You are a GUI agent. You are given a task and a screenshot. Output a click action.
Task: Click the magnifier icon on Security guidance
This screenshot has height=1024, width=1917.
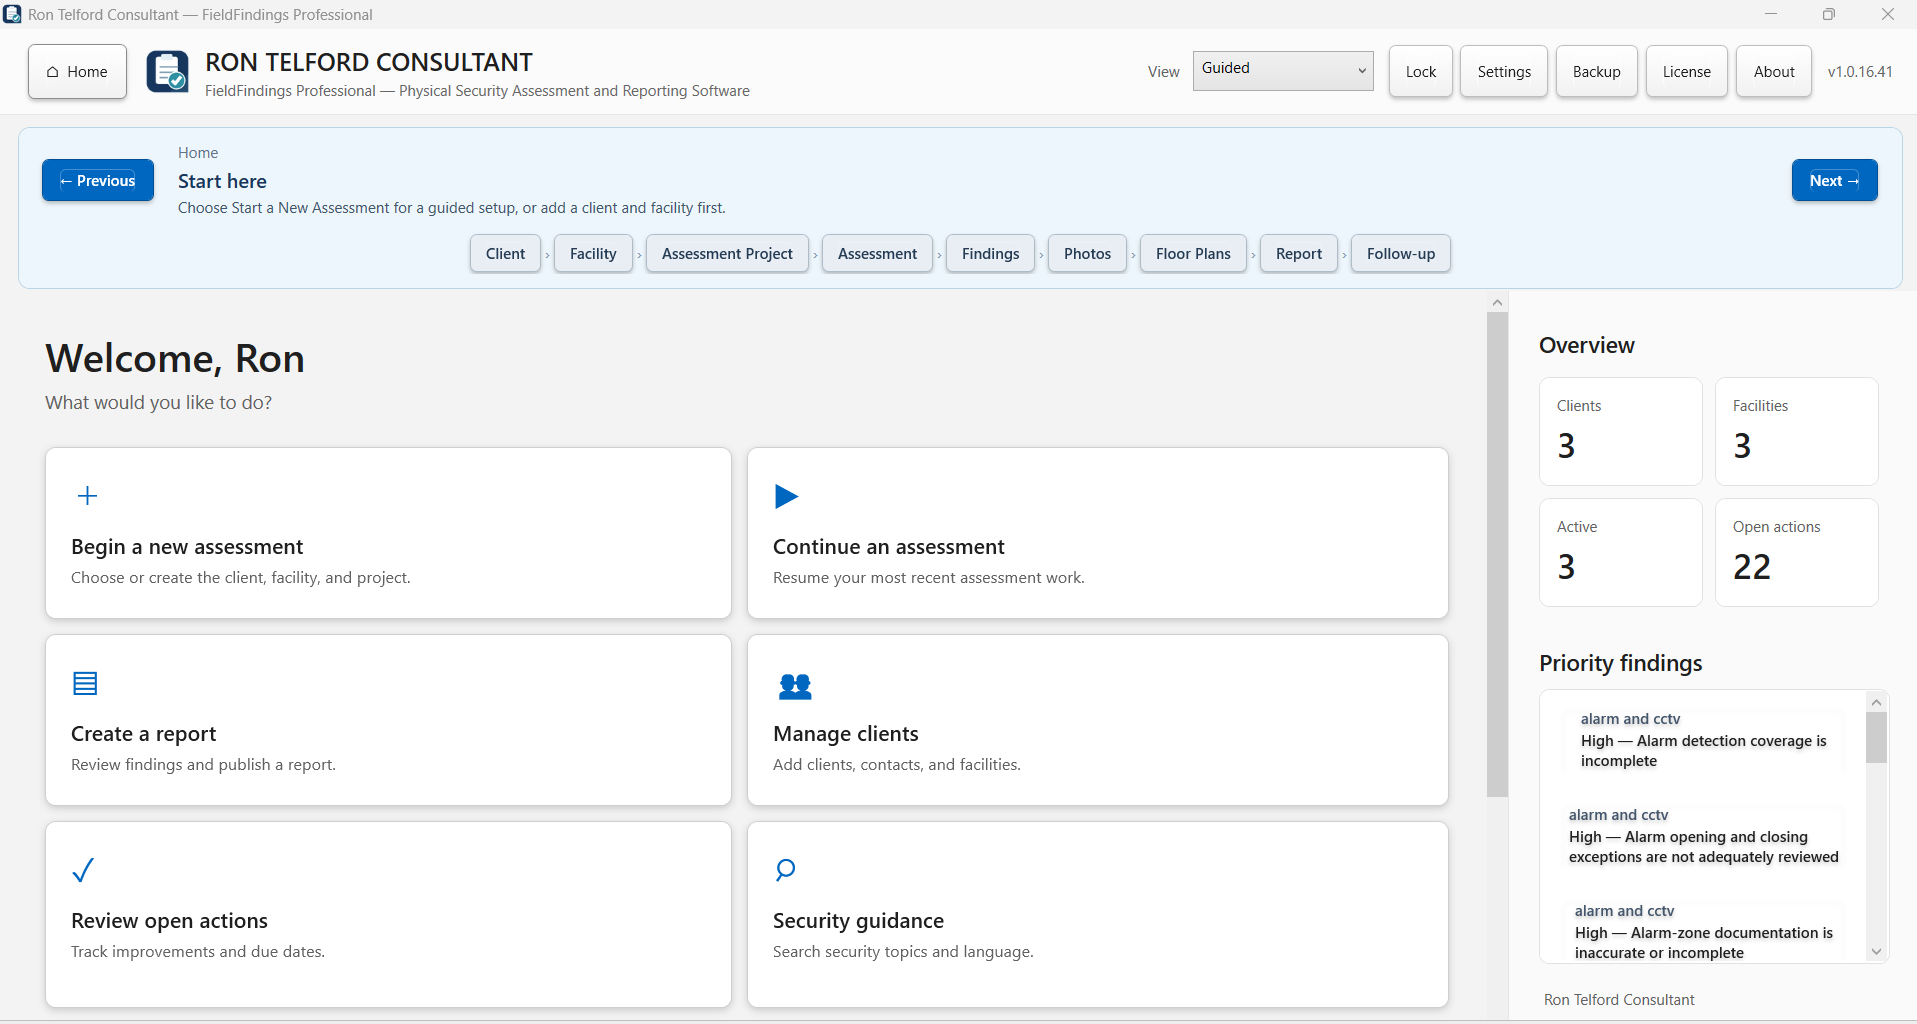tap(785, 870)
